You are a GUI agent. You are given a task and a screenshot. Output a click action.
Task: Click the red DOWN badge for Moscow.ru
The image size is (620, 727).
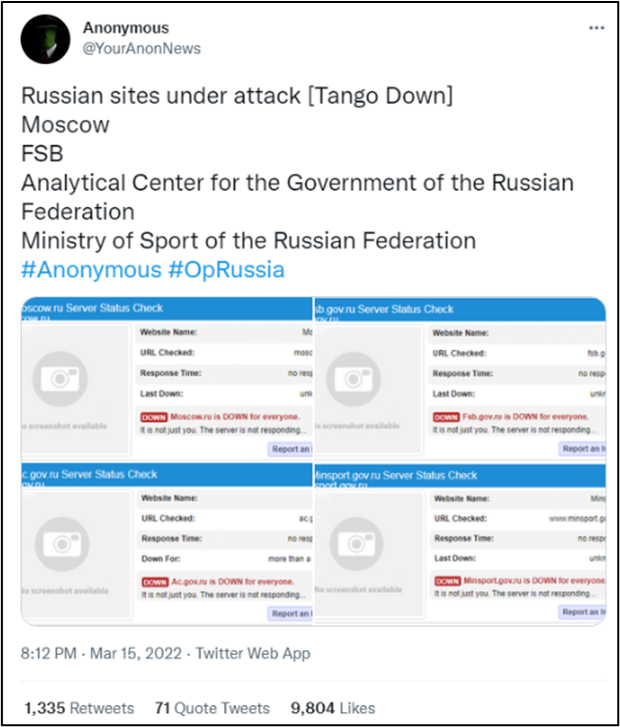tap(153, 417)
